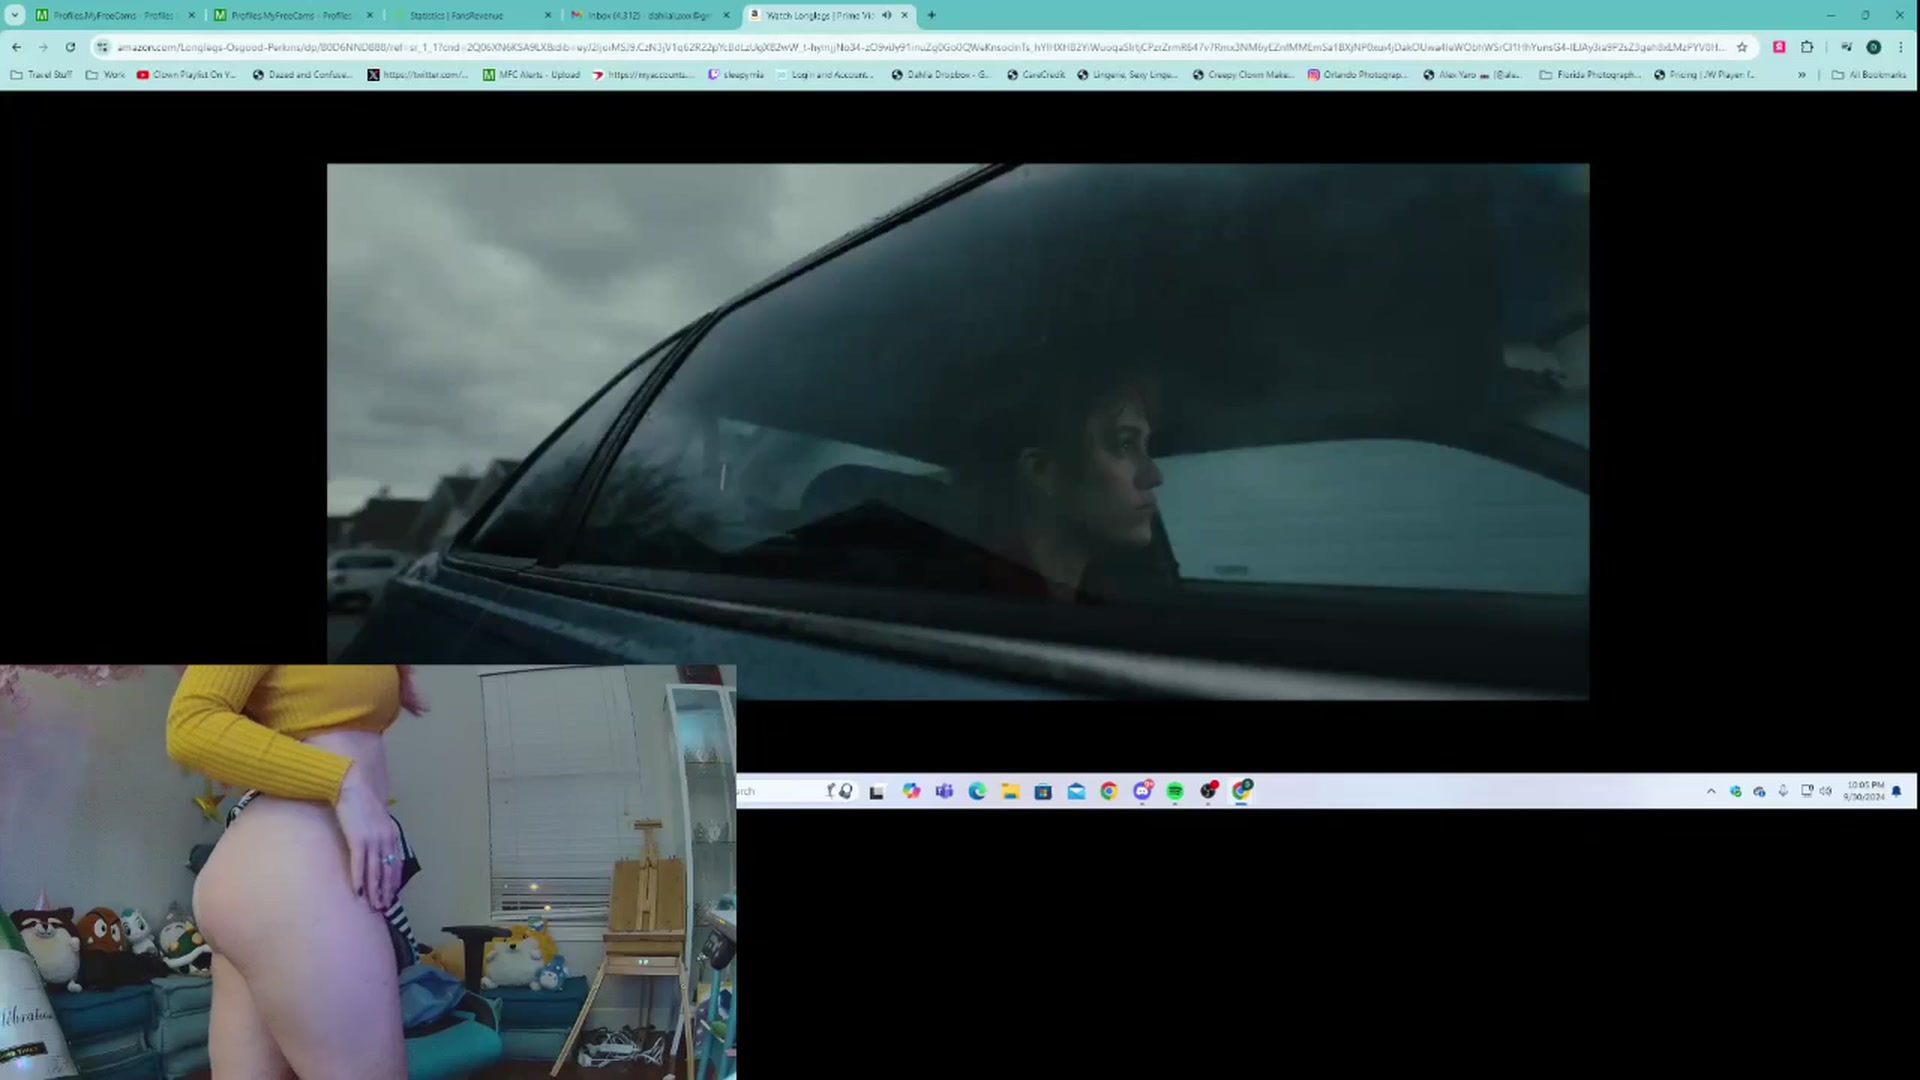Open the Chrome profile avatar menu

(x=1874, y=47)
